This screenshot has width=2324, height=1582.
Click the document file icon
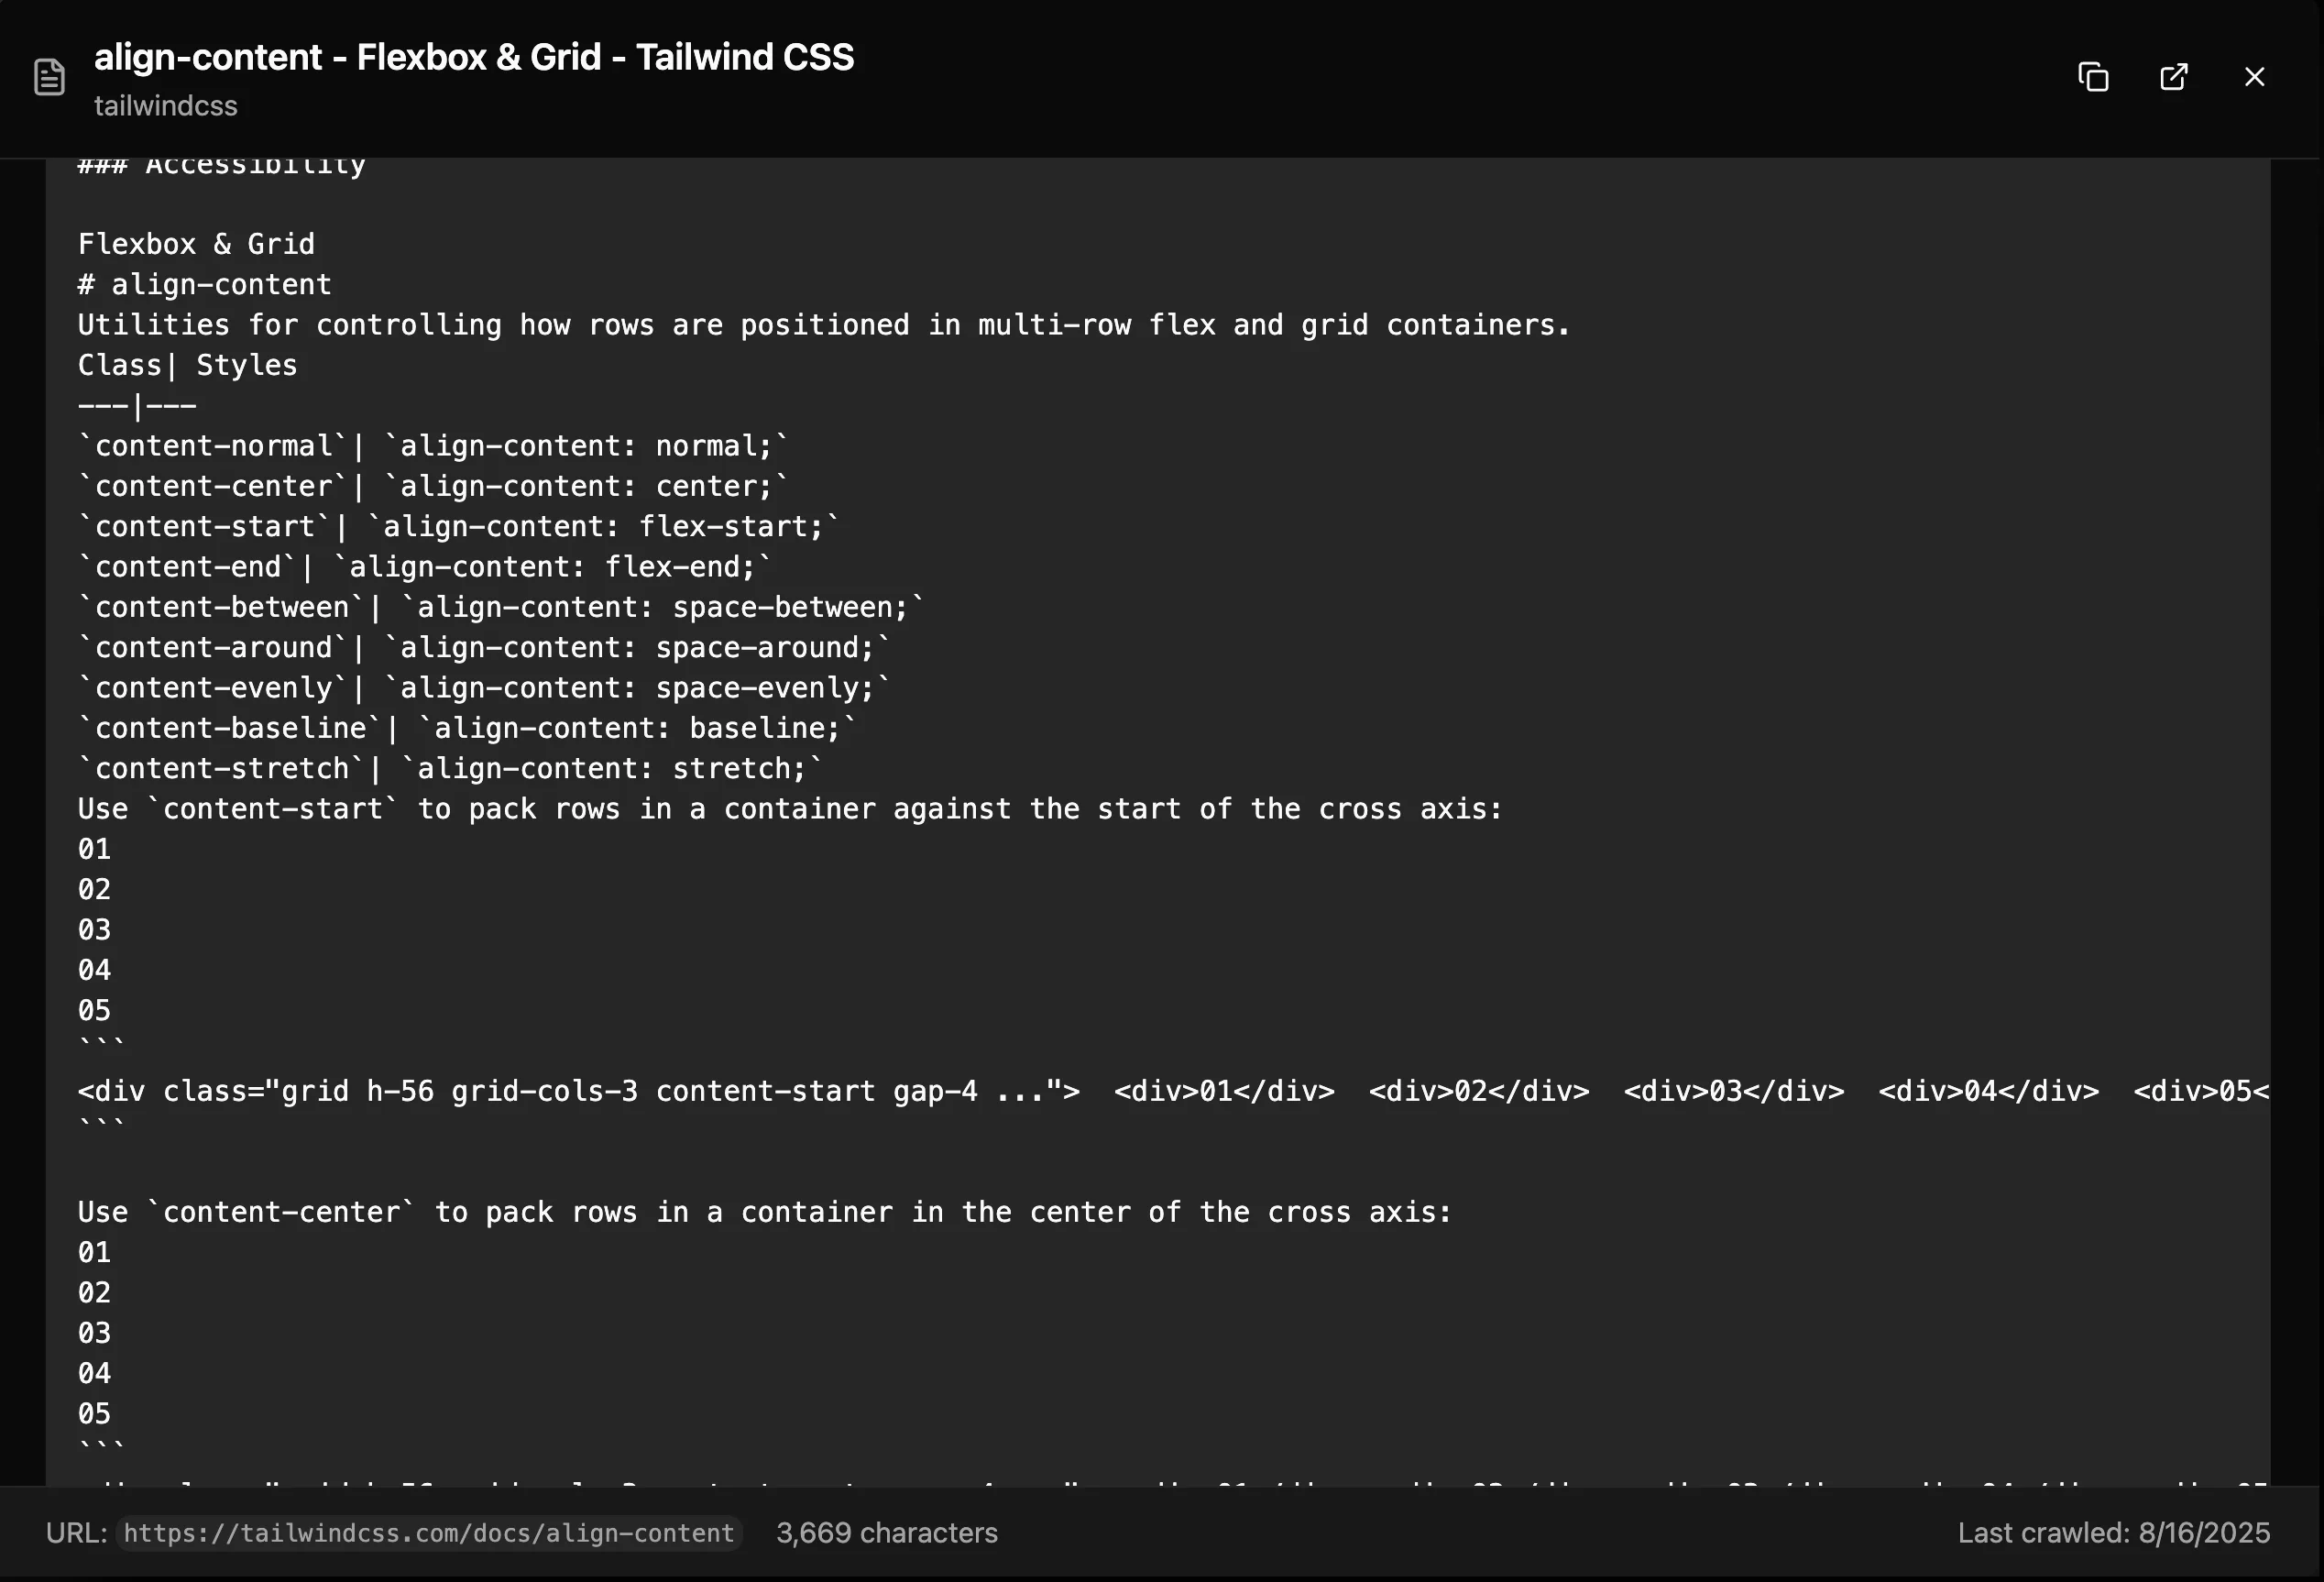coord(49,77)
